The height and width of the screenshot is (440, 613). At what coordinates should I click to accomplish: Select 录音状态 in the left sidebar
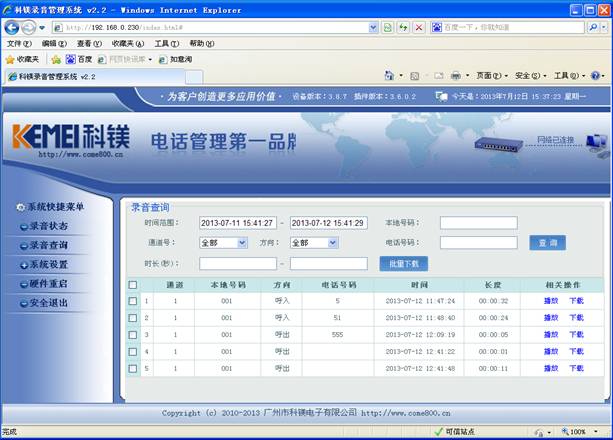48,226
